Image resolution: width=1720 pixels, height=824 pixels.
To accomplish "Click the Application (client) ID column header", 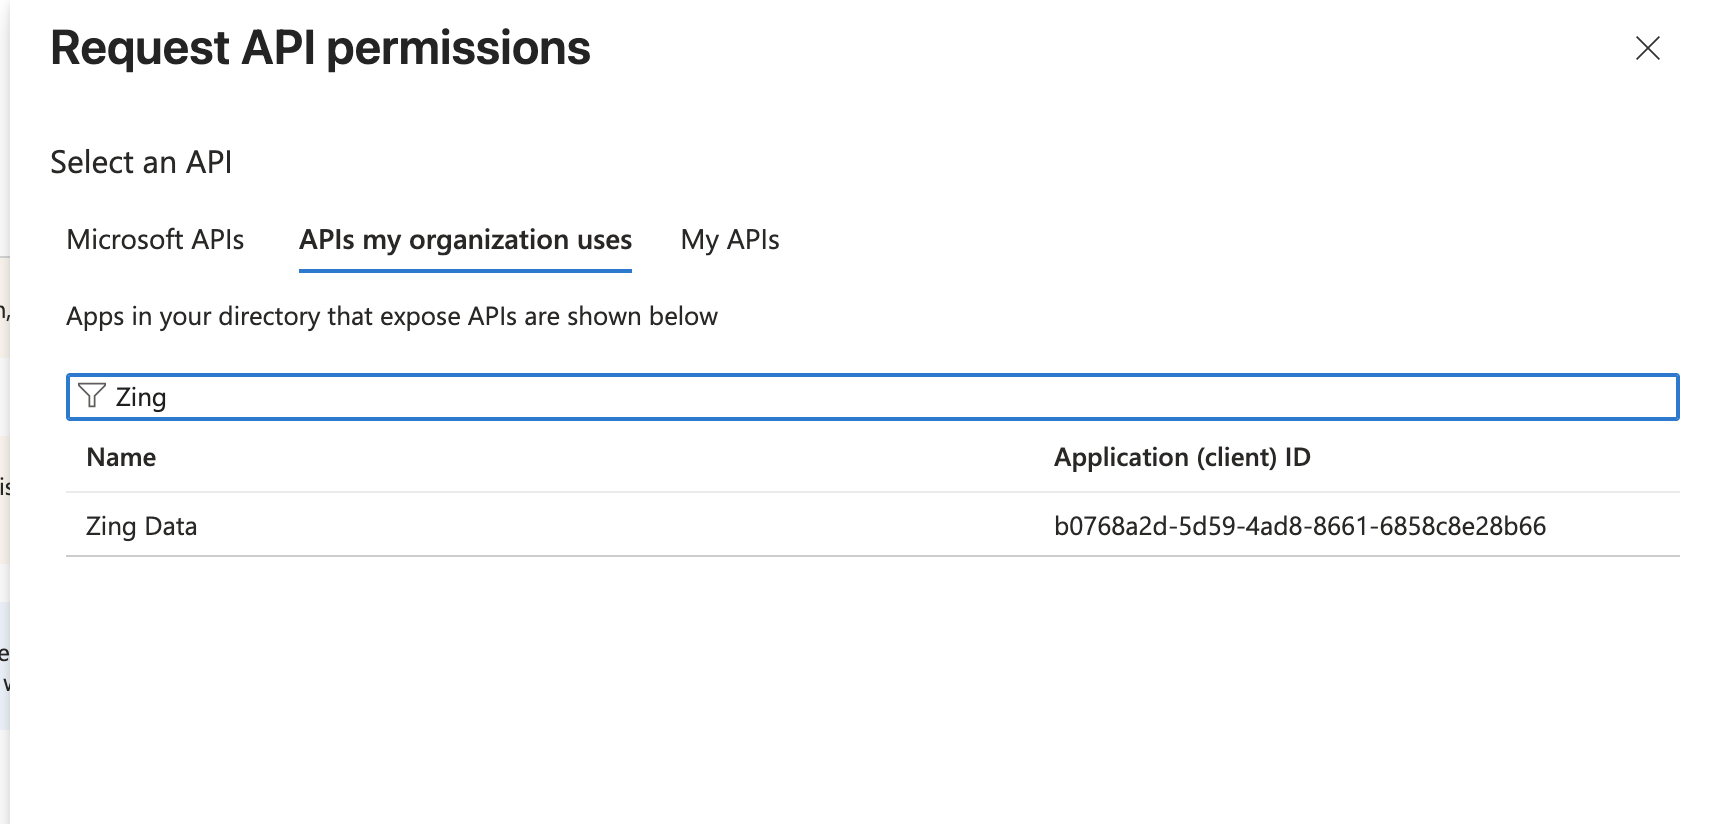I will tap(1181, 457).
